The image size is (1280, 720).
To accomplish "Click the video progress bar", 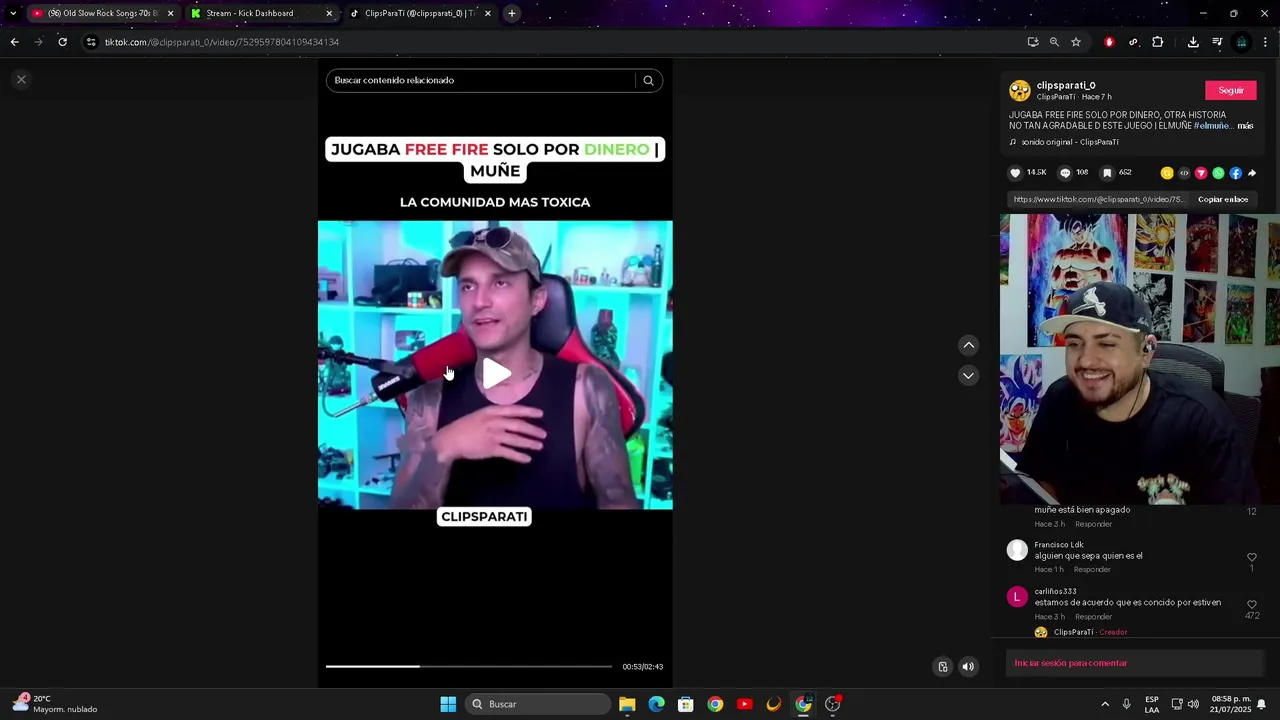I will click(468, 666).
